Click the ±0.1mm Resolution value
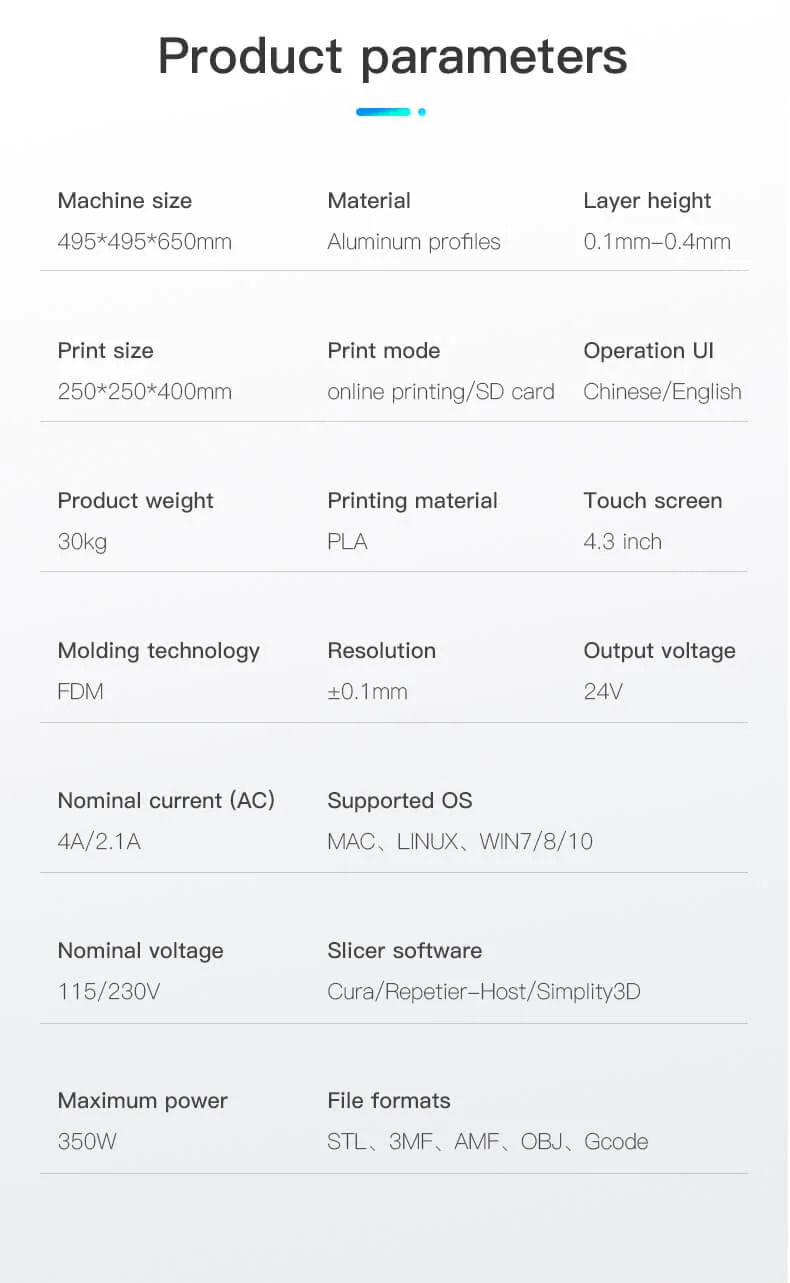This screenshot has width=790, height=1283. (368, 691)
